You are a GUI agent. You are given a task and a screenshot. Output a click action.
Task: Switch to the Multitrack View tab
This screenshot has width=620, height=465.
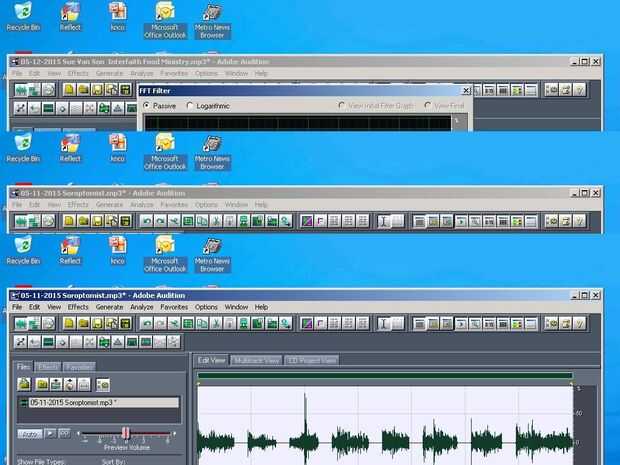(x=256, y=360)
